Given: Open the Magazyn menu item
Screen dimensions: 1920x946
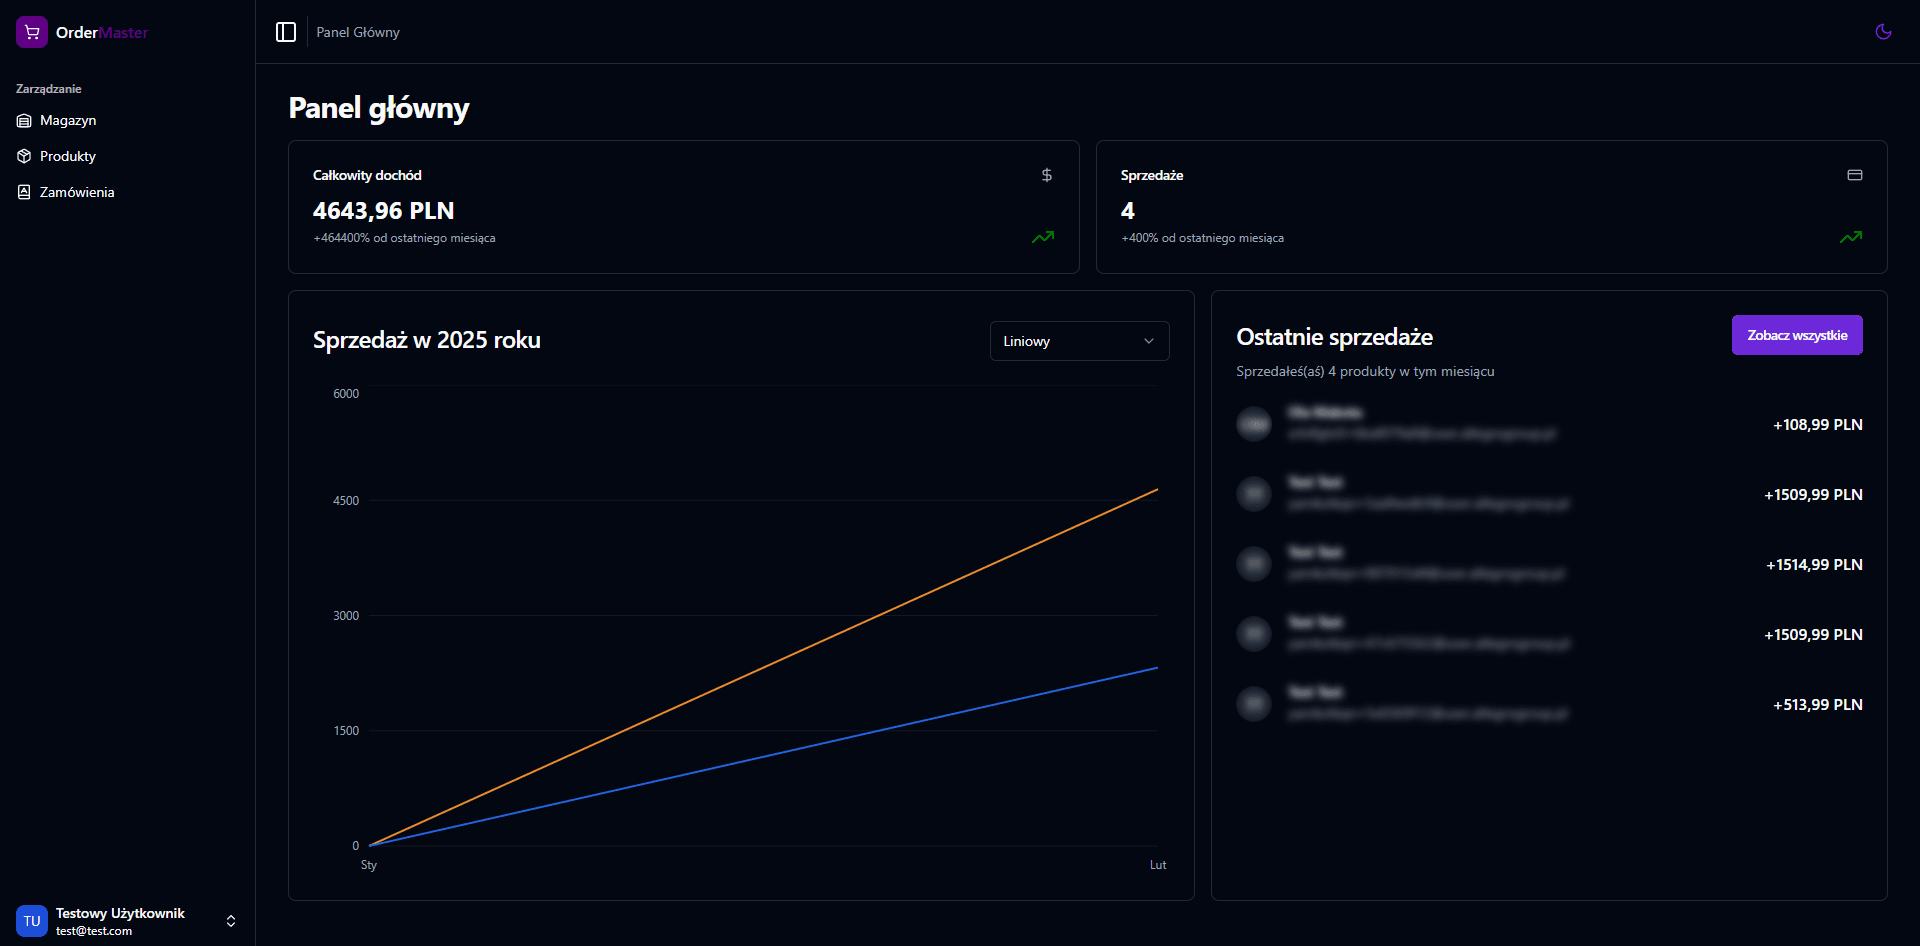Looking at the screenshot, I should pyautogui.click(x=68, y=121).
